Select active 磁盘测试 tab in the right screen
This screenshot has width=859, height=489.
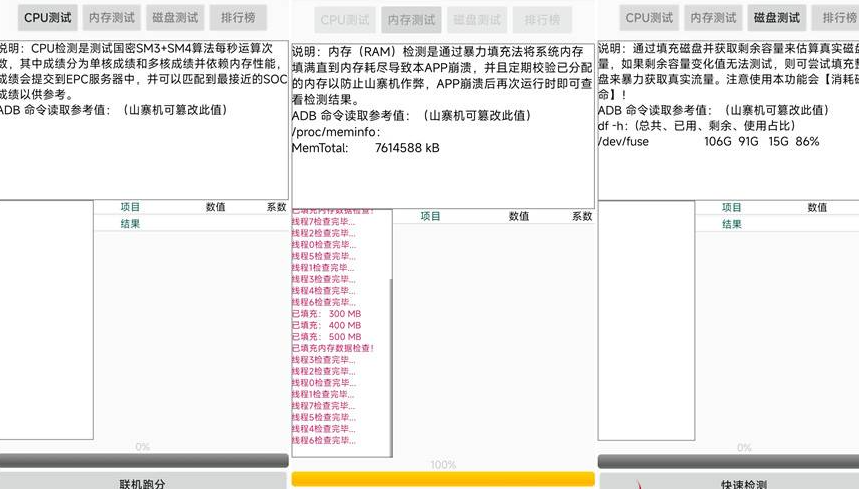pos(777,18)
